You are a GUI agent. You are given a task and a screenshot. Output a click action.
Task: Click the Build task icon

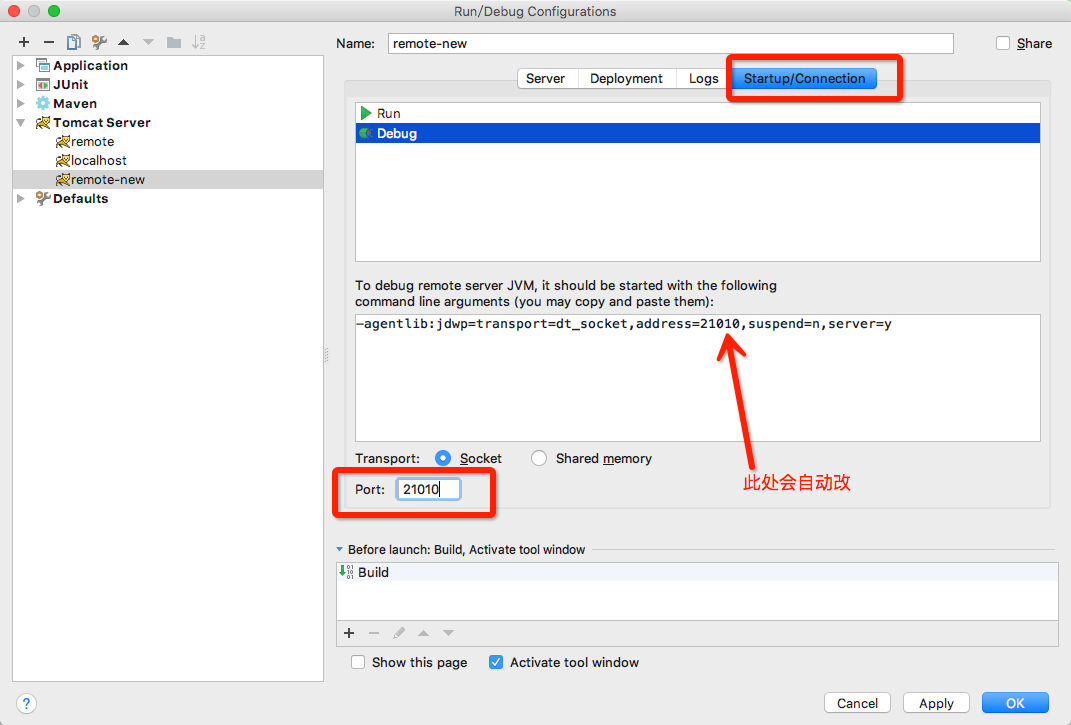(346, 572)
